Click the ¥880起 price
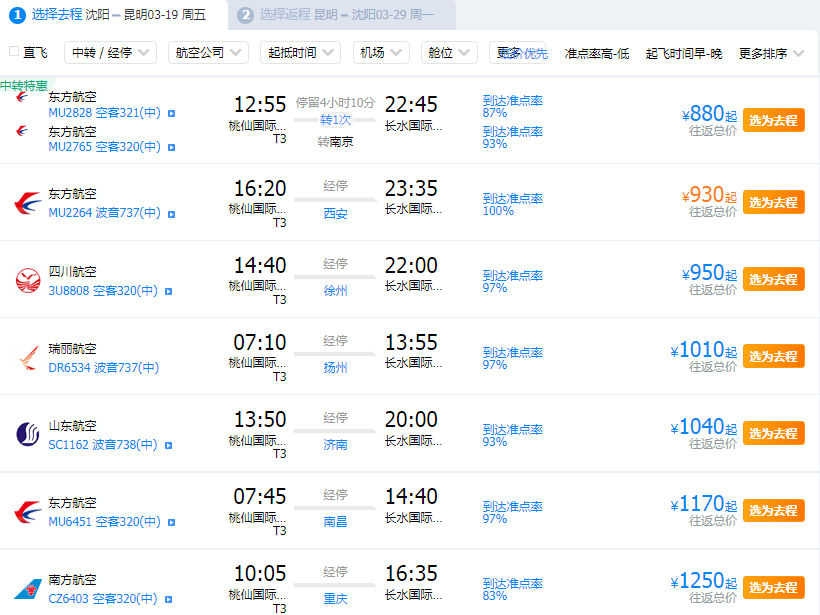The height and width of the screenshot is (615, 820). (x=710, y=114)
